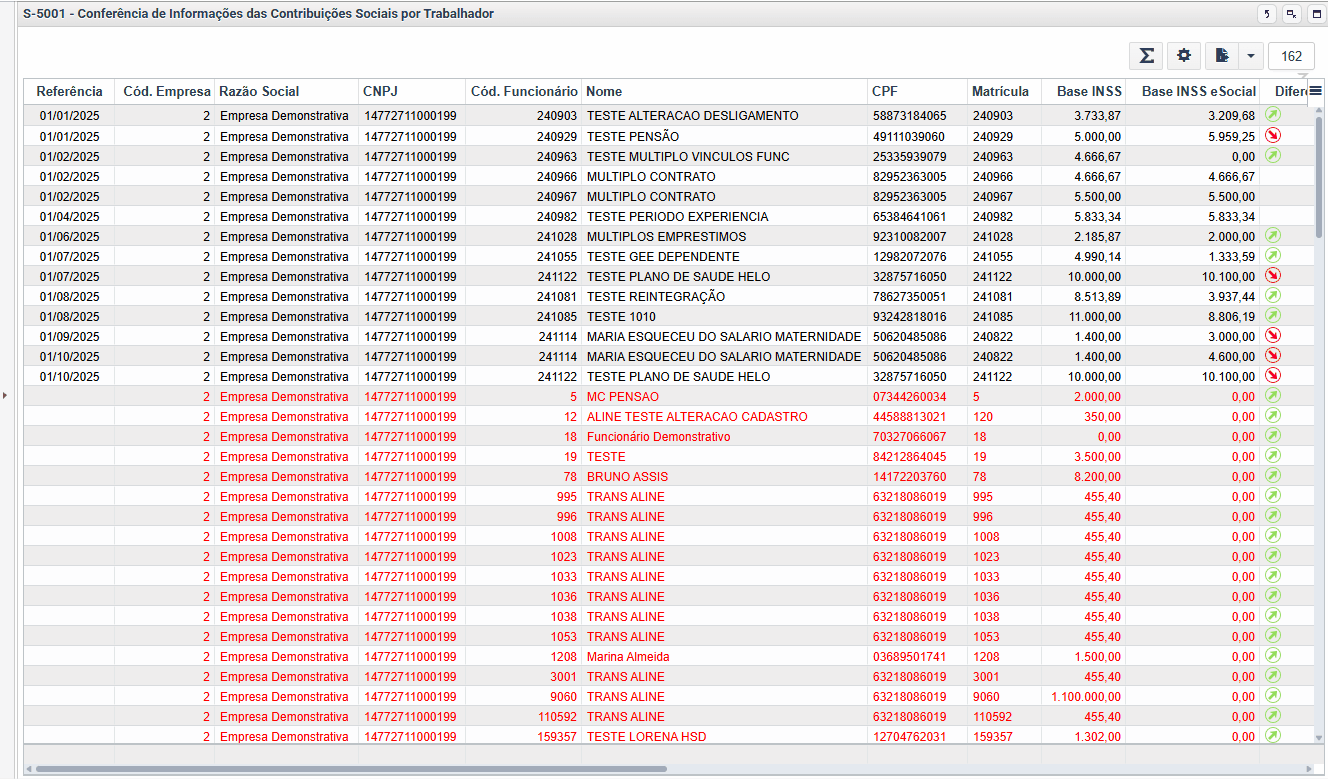The height and width of the screenshot is (779, 1328).
Task: Click the restore/undo arrow icon in title bar
Action: tap(1266, 14)
